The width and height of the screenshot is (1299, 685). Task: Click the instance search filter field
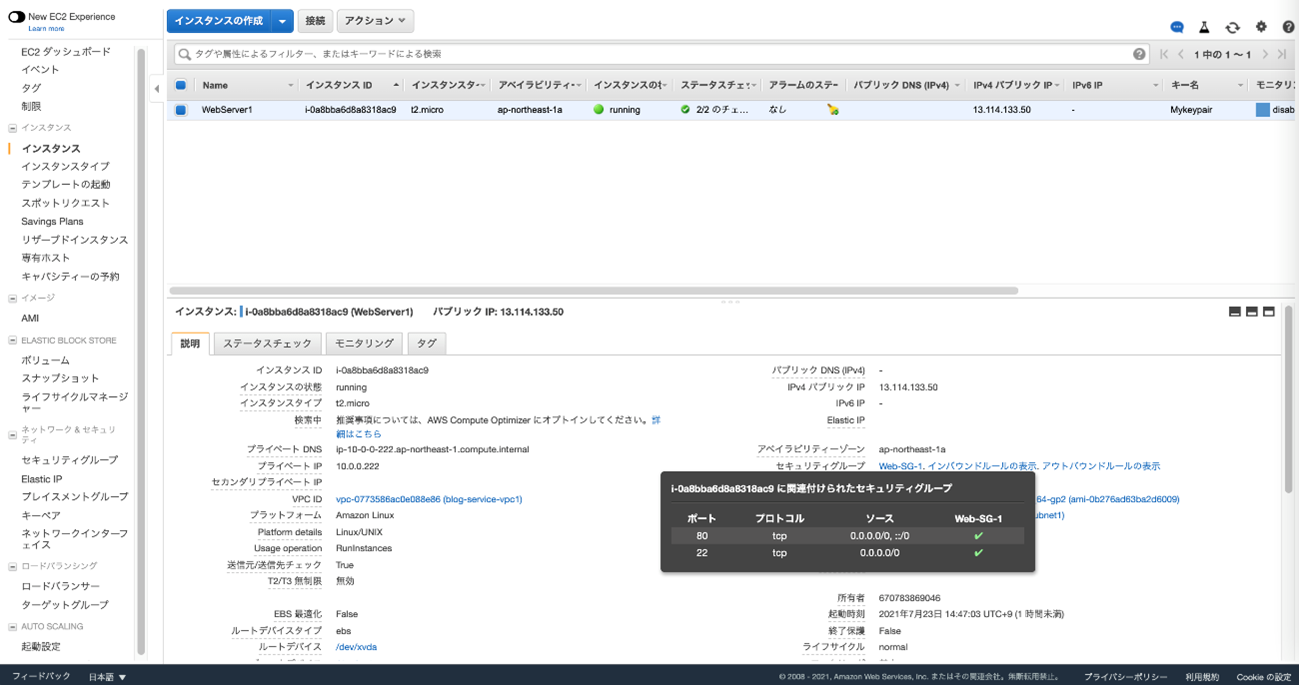coord(650,54)
